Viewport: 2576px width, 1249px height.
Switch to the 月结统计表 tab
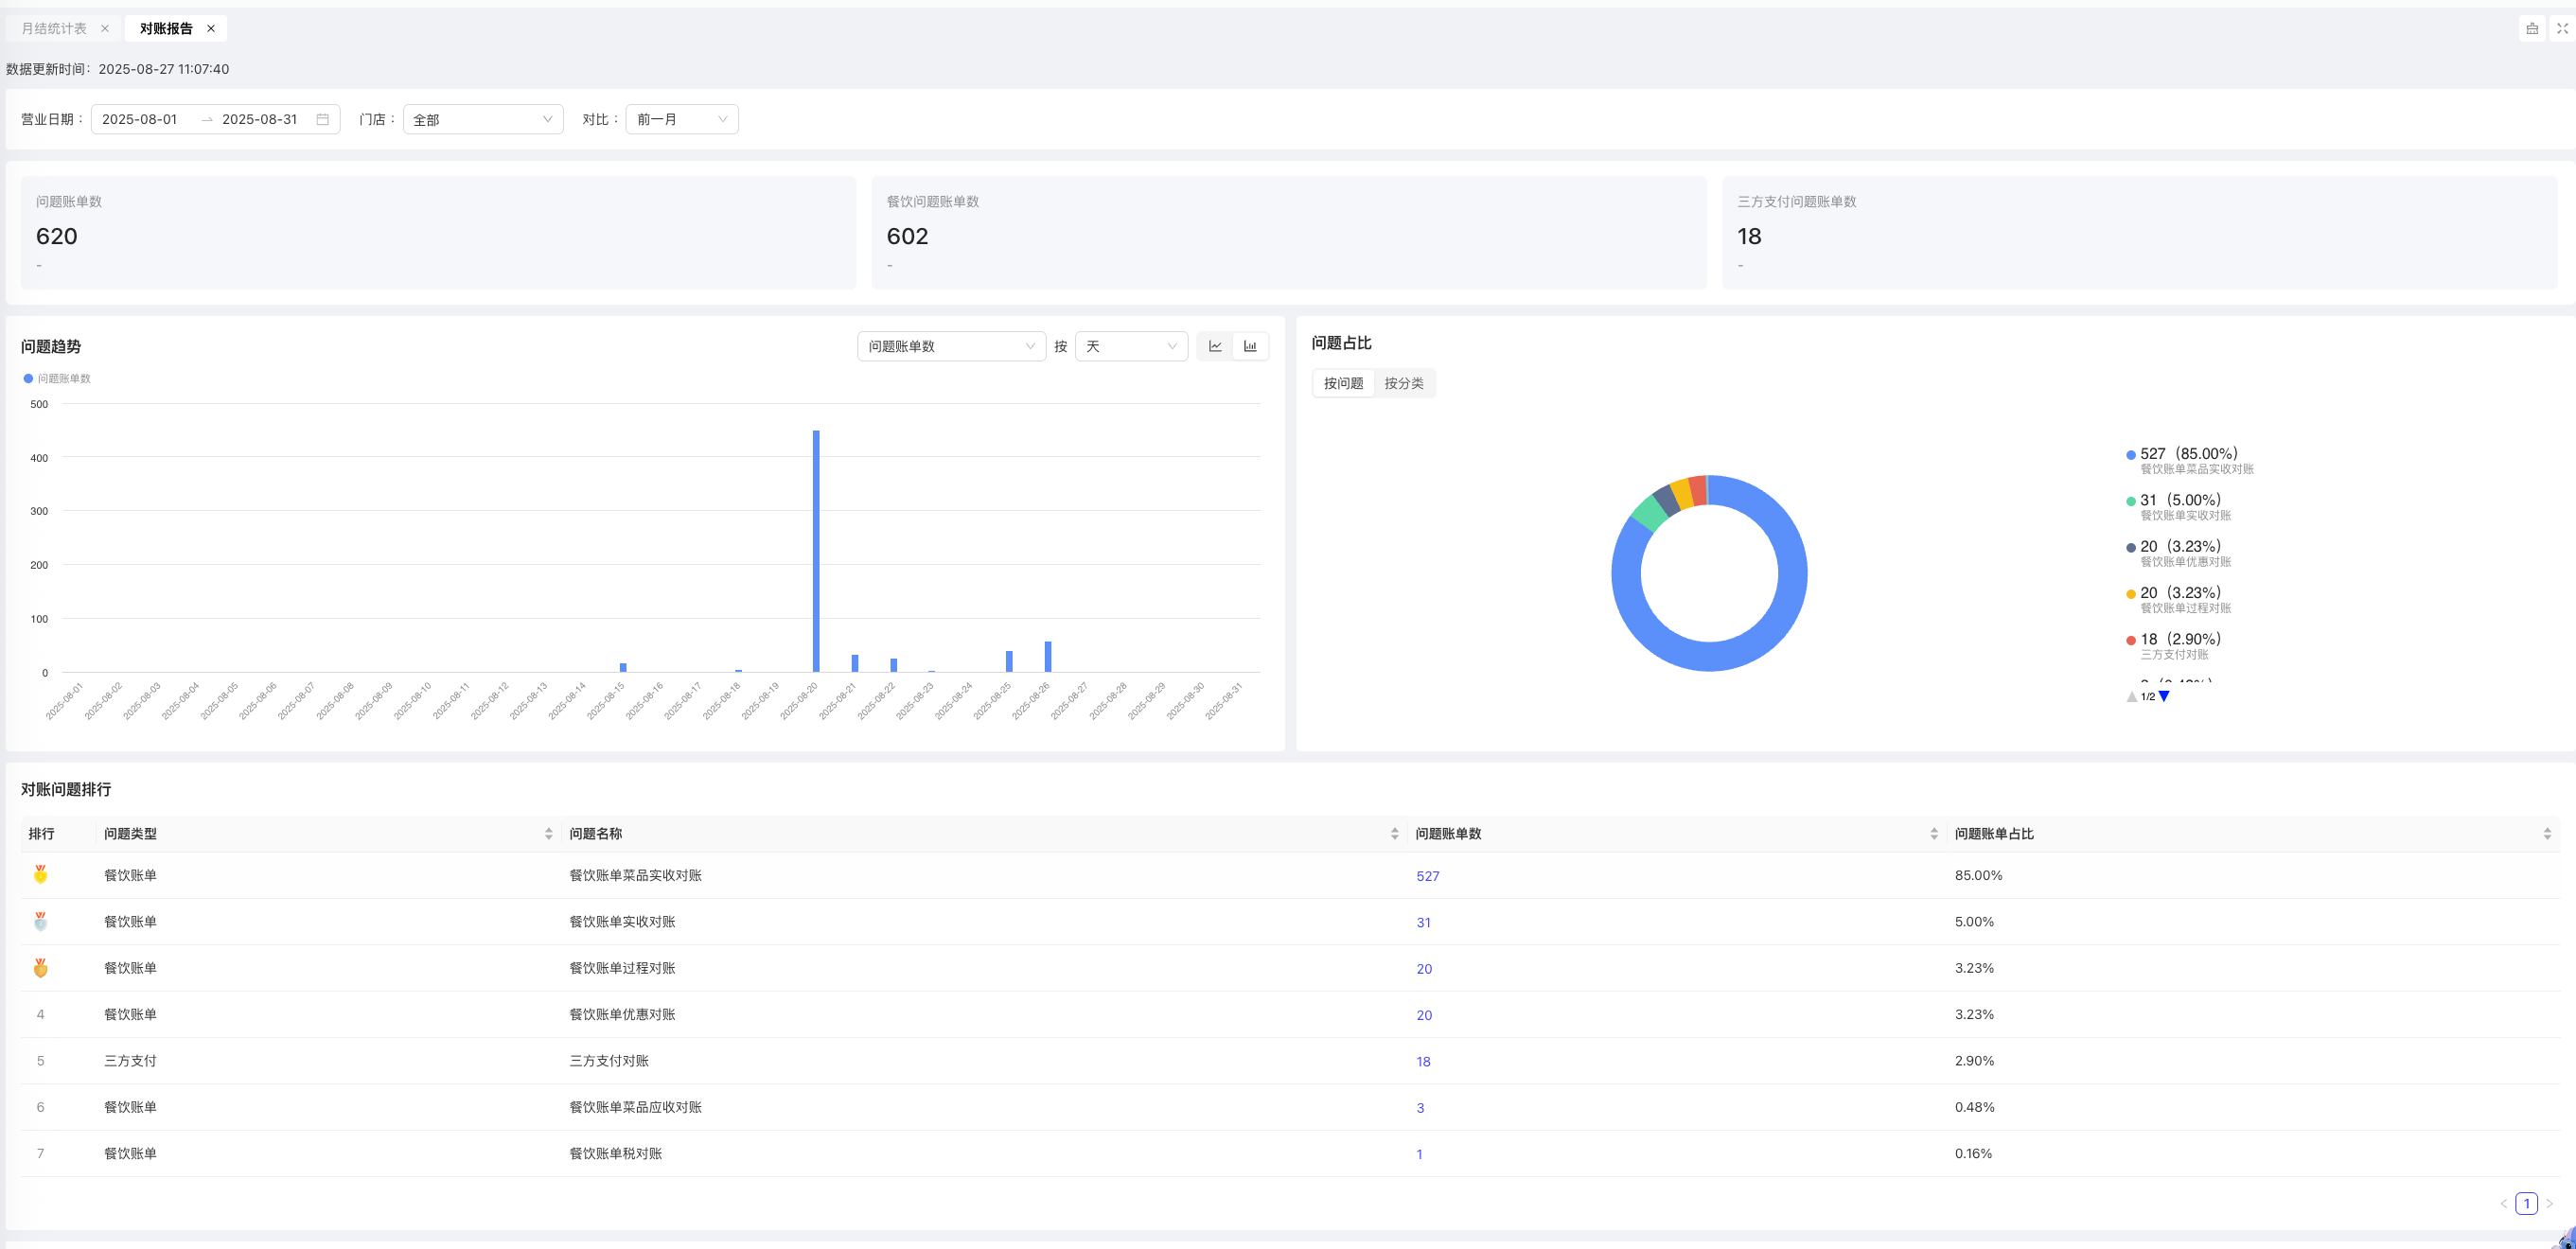[x=54, y=28]
